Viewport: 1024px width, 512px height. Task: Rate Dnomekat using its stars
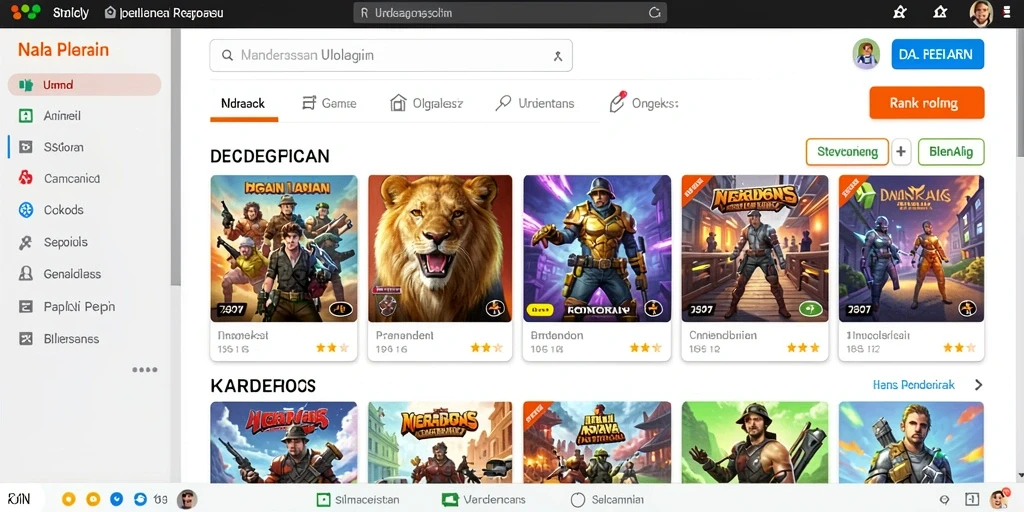tap(332, 348)
